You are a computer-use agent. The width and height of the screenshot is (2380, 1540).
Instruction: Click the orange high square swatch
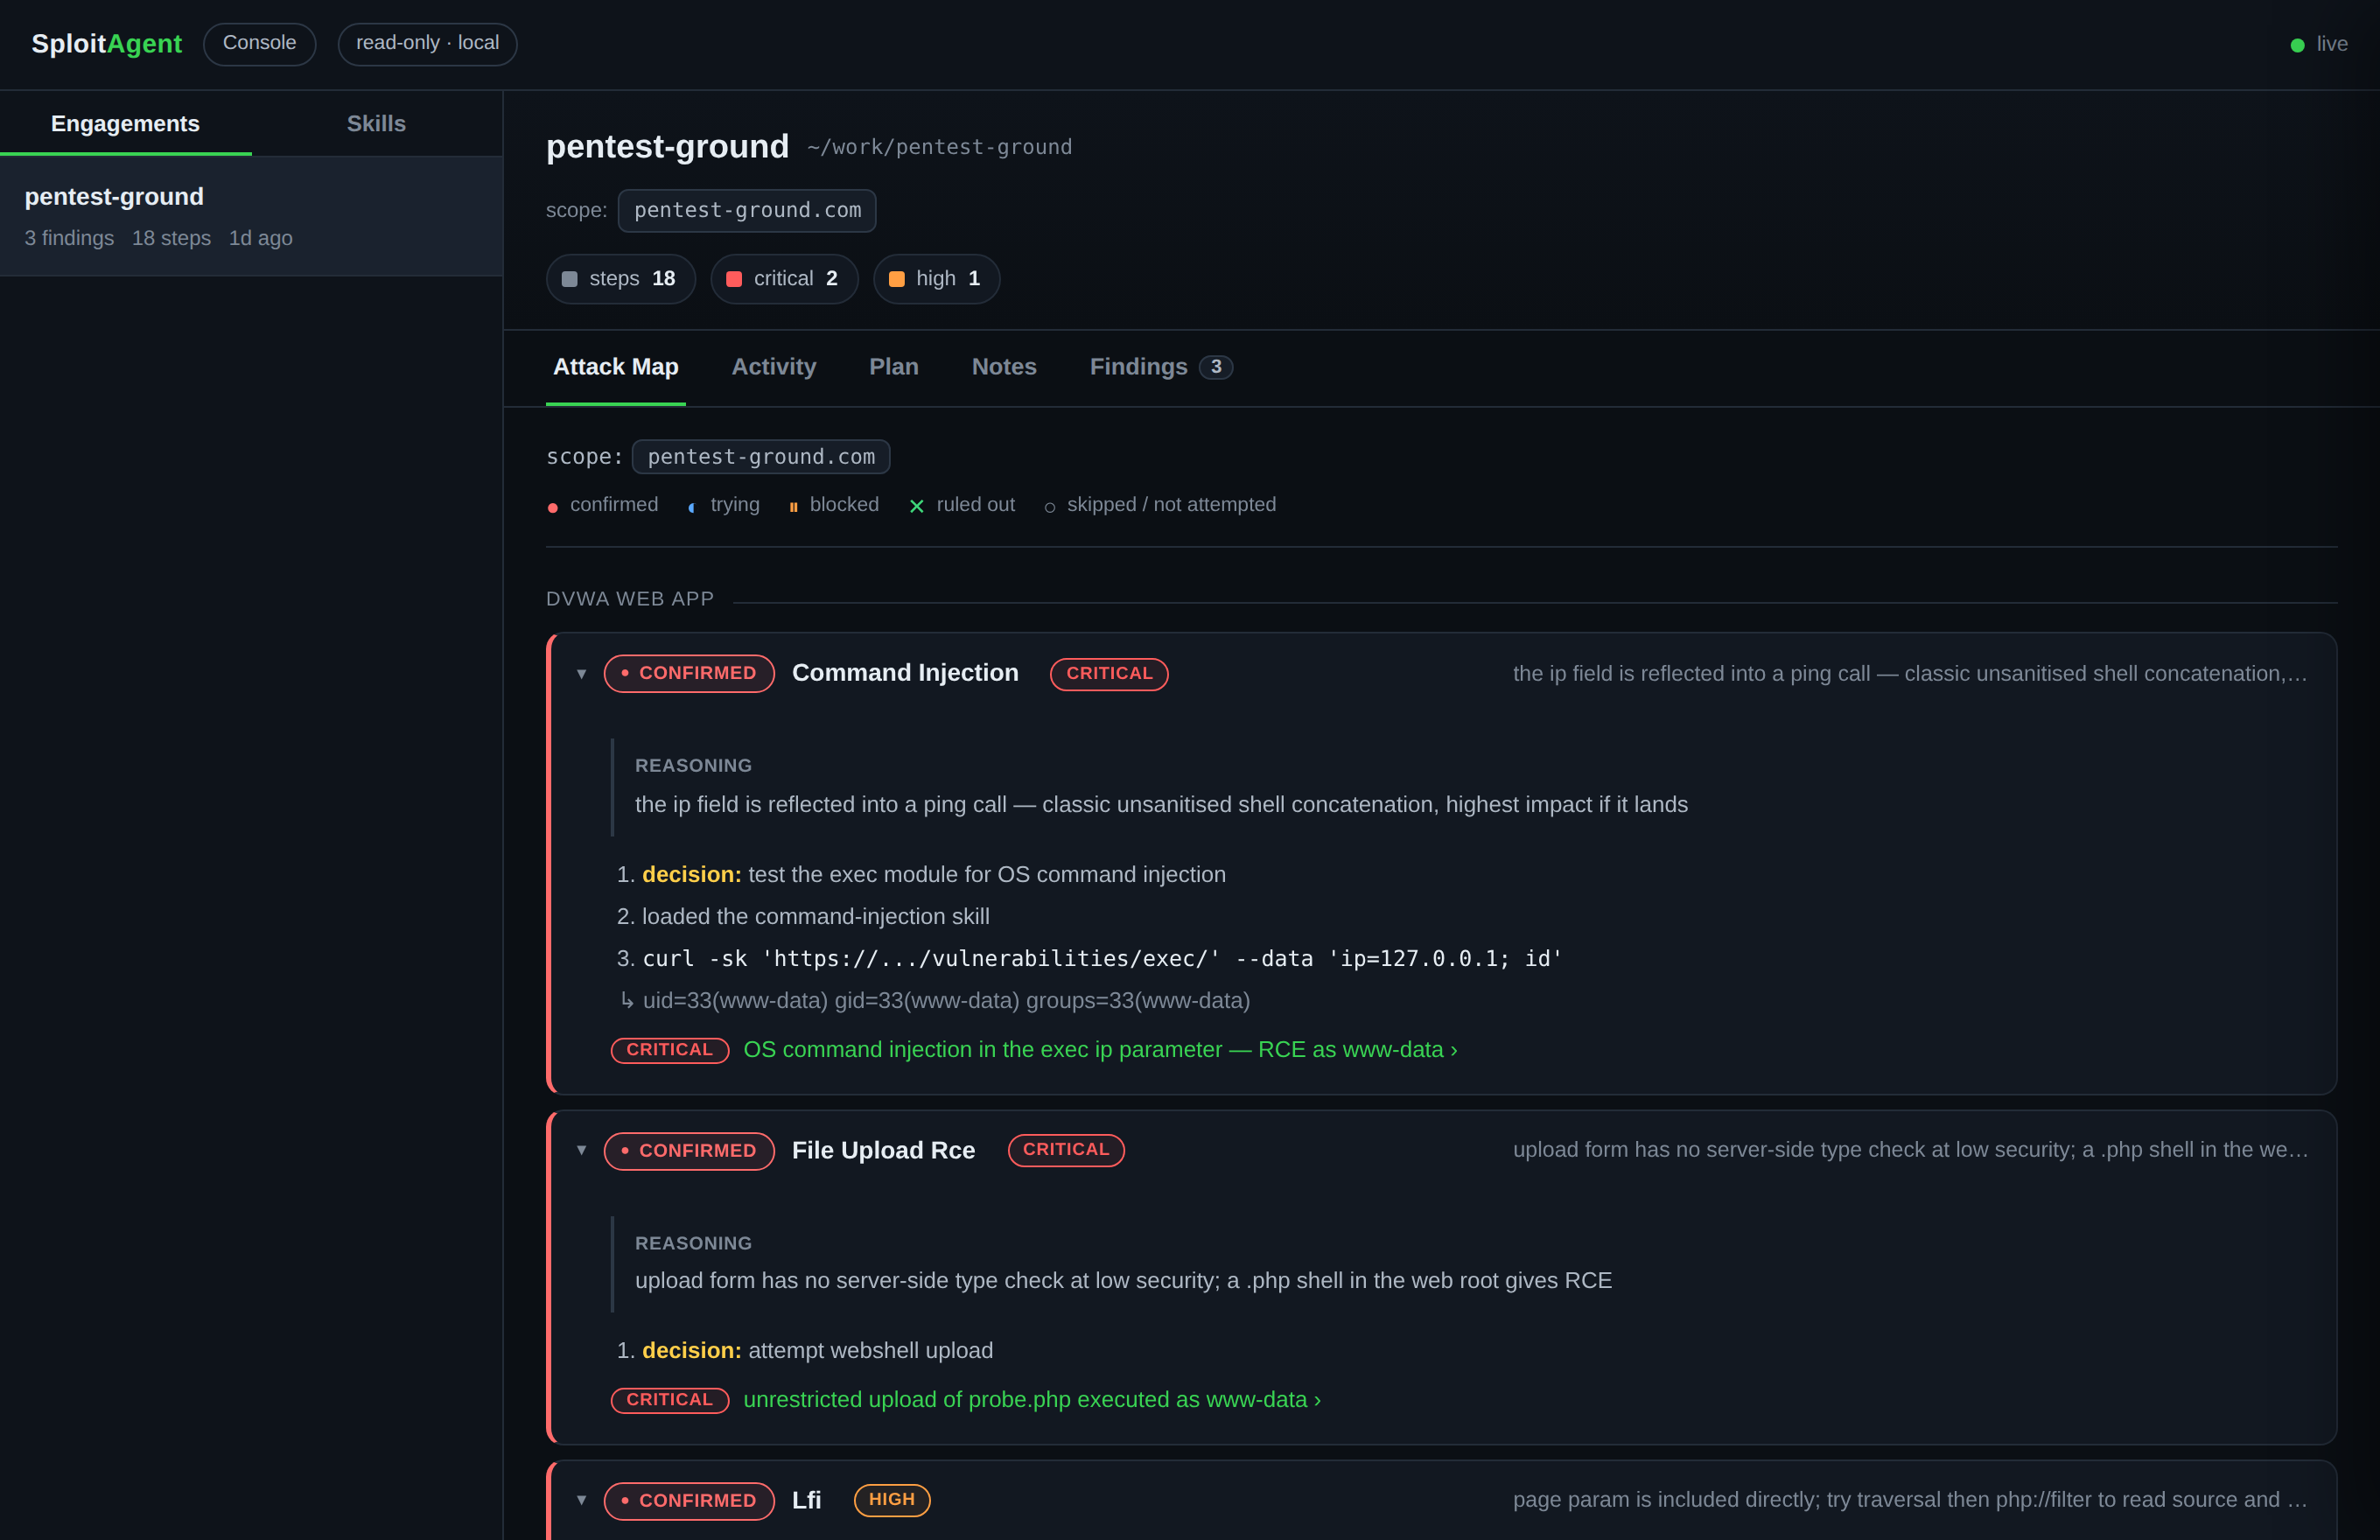[897, 279]
